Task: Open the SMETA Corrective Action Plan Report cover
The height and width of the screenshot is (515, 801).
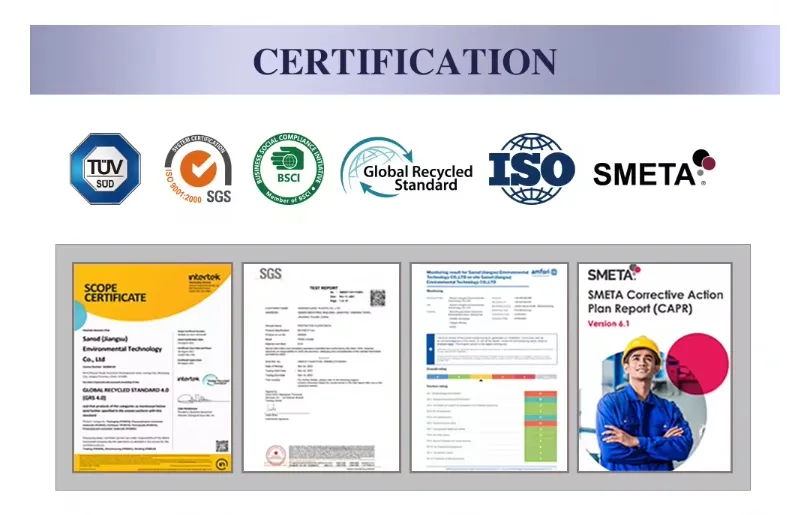Action: click(655, 367)
